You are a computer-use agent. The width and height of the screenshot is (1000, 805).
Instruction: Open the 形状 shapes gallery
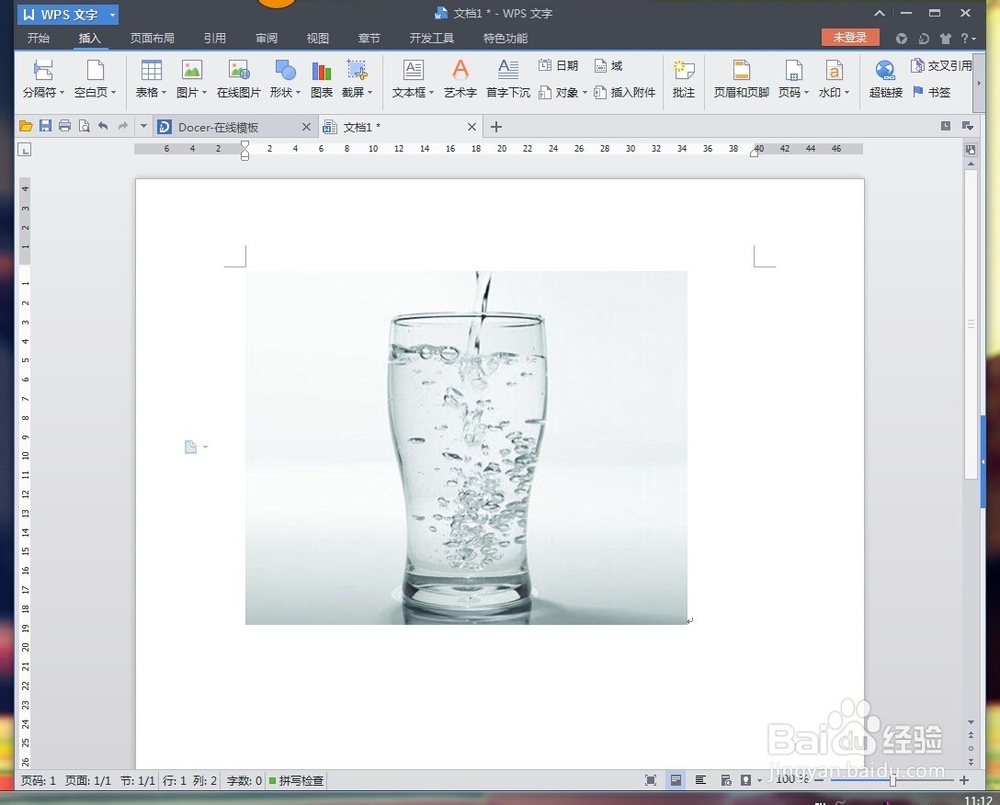(x=284, y=78)
